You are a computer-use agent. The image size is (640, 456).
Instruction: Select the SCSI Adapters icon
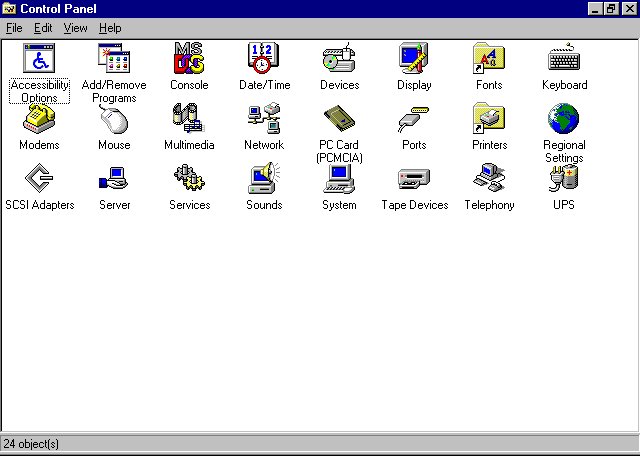coord(39,179)
